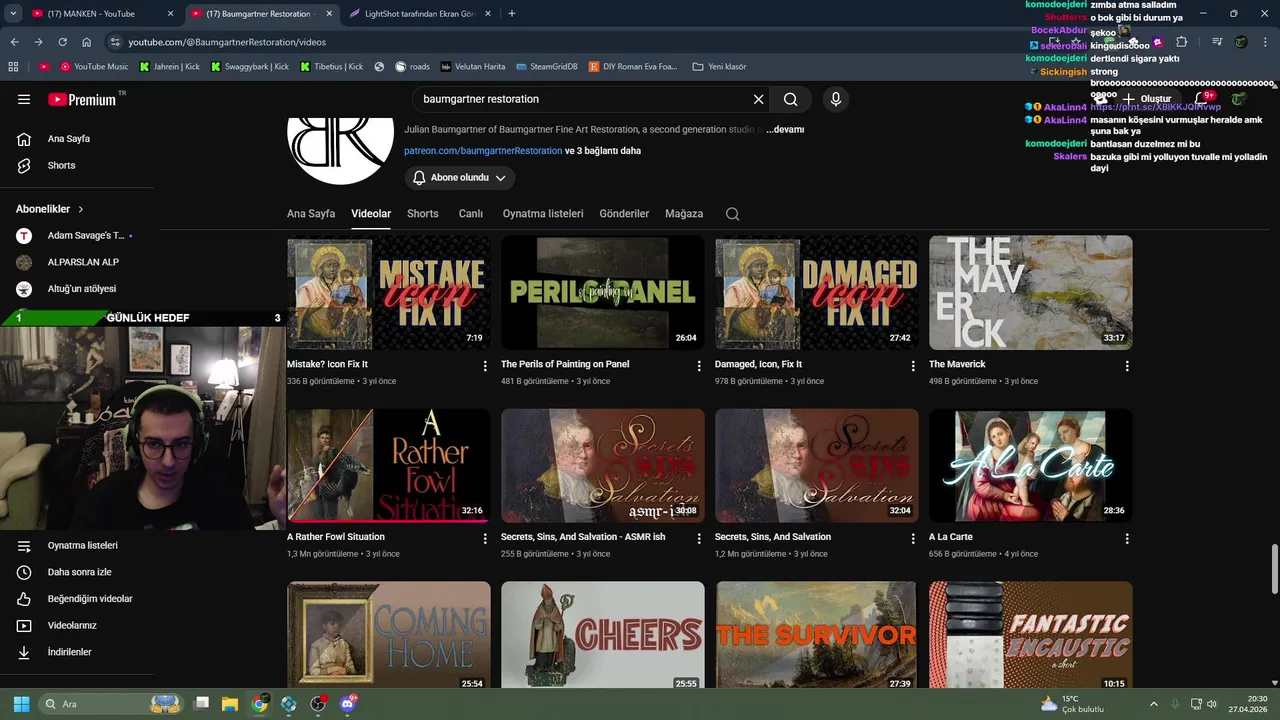The height and width of the screenshot is (720, 1280).
Task: Open options menu for The Perils of Painting on Panel
Action: 699,366
